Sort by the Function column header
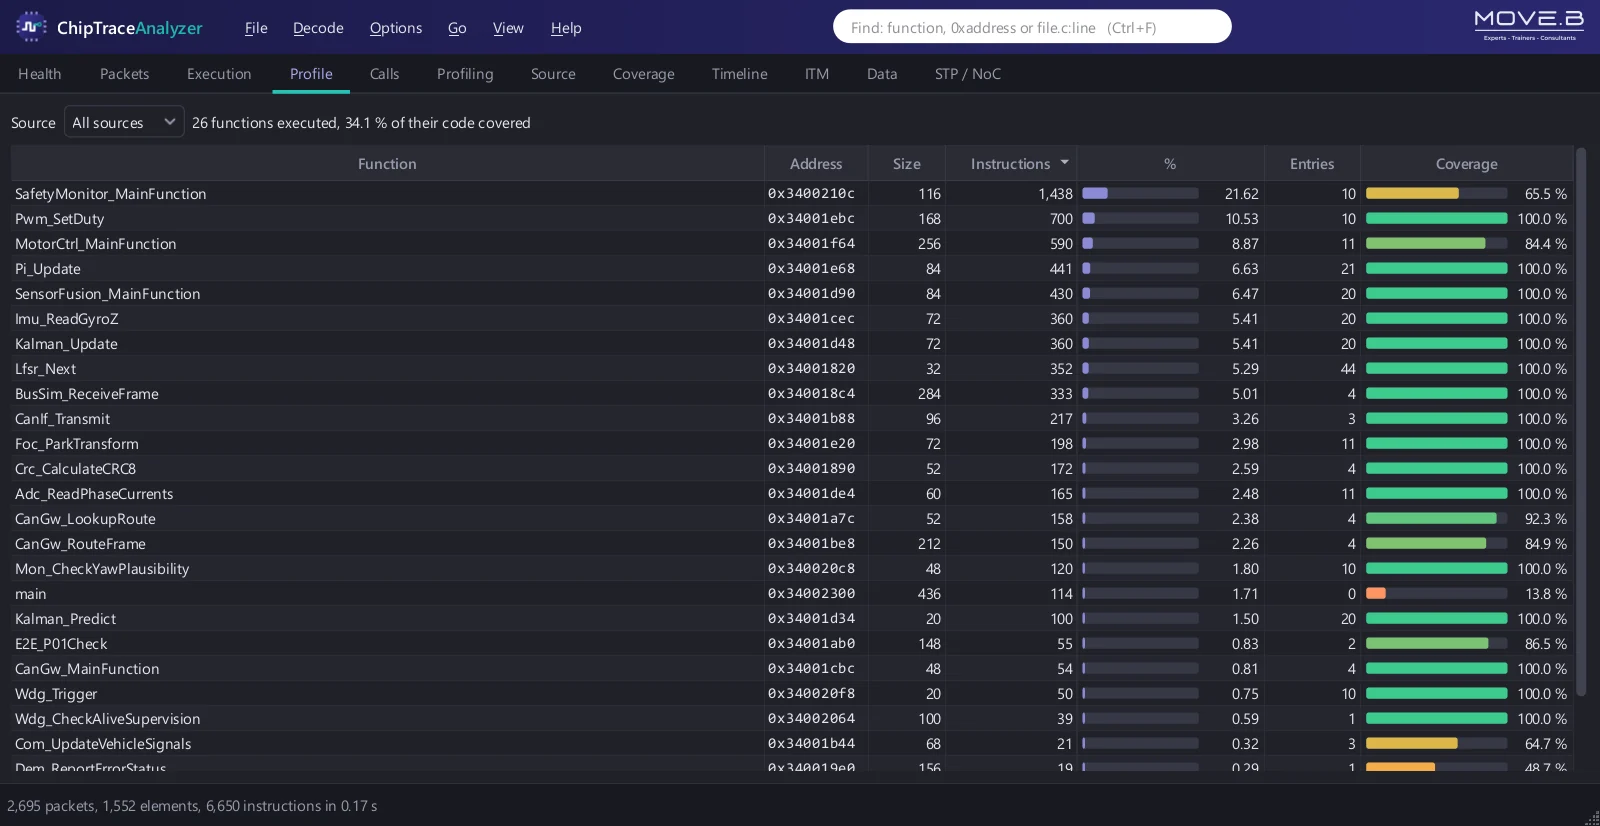This screenshot has height=826, width=1600. 387,163
